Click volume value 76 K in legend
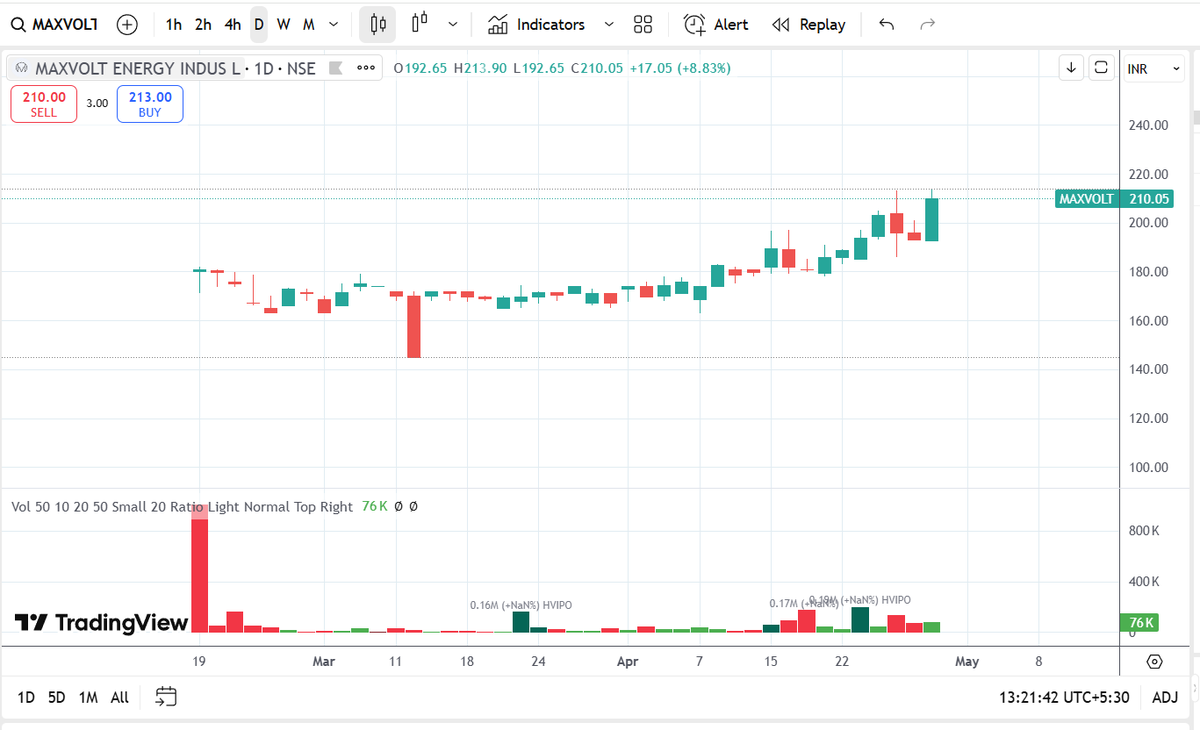 click(x=374, y=507)
